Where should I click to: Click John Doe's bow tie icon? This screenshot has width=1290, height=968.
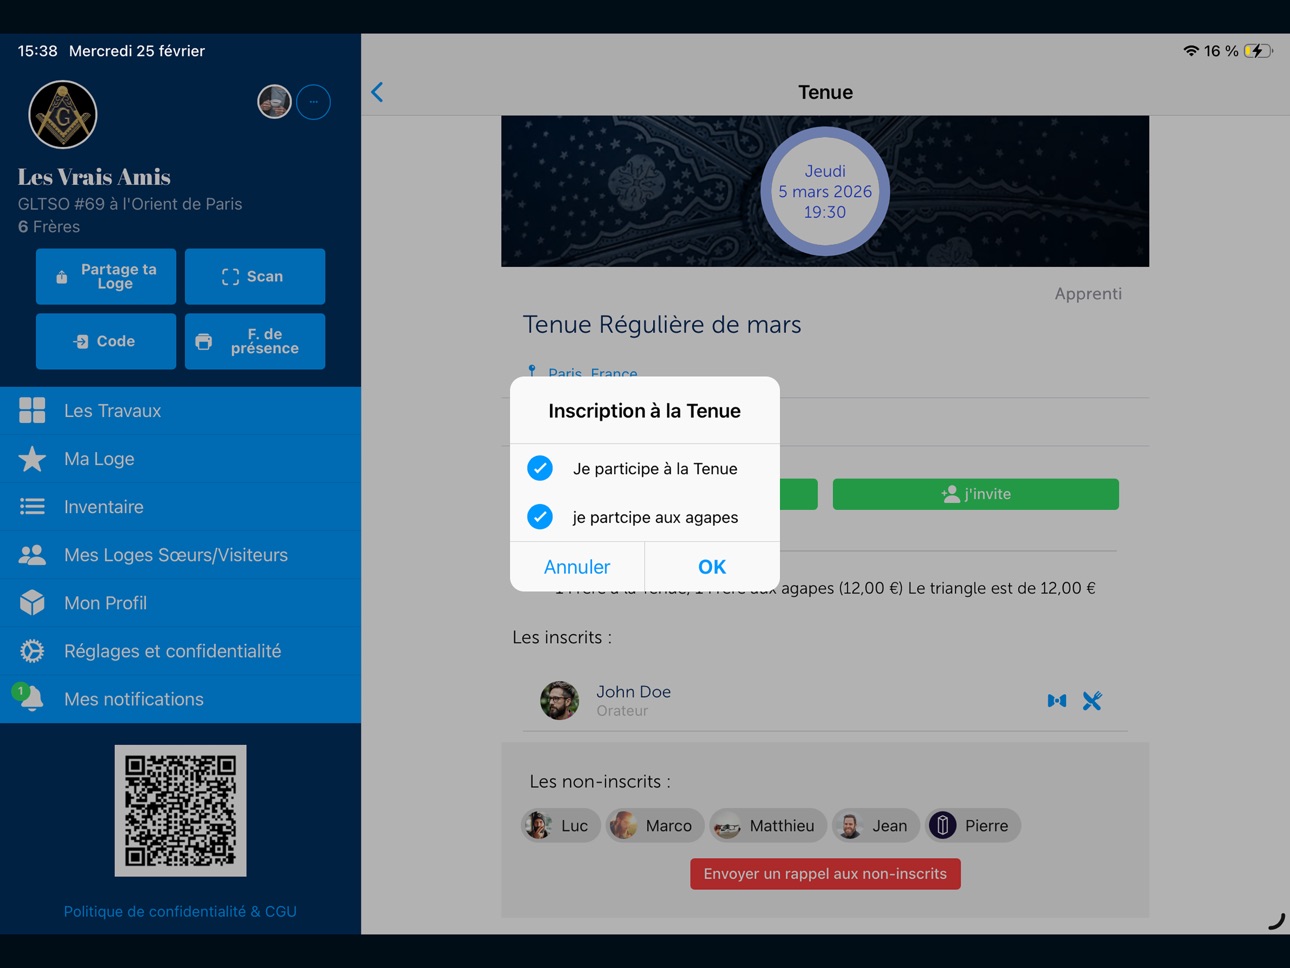(1057, 701)
